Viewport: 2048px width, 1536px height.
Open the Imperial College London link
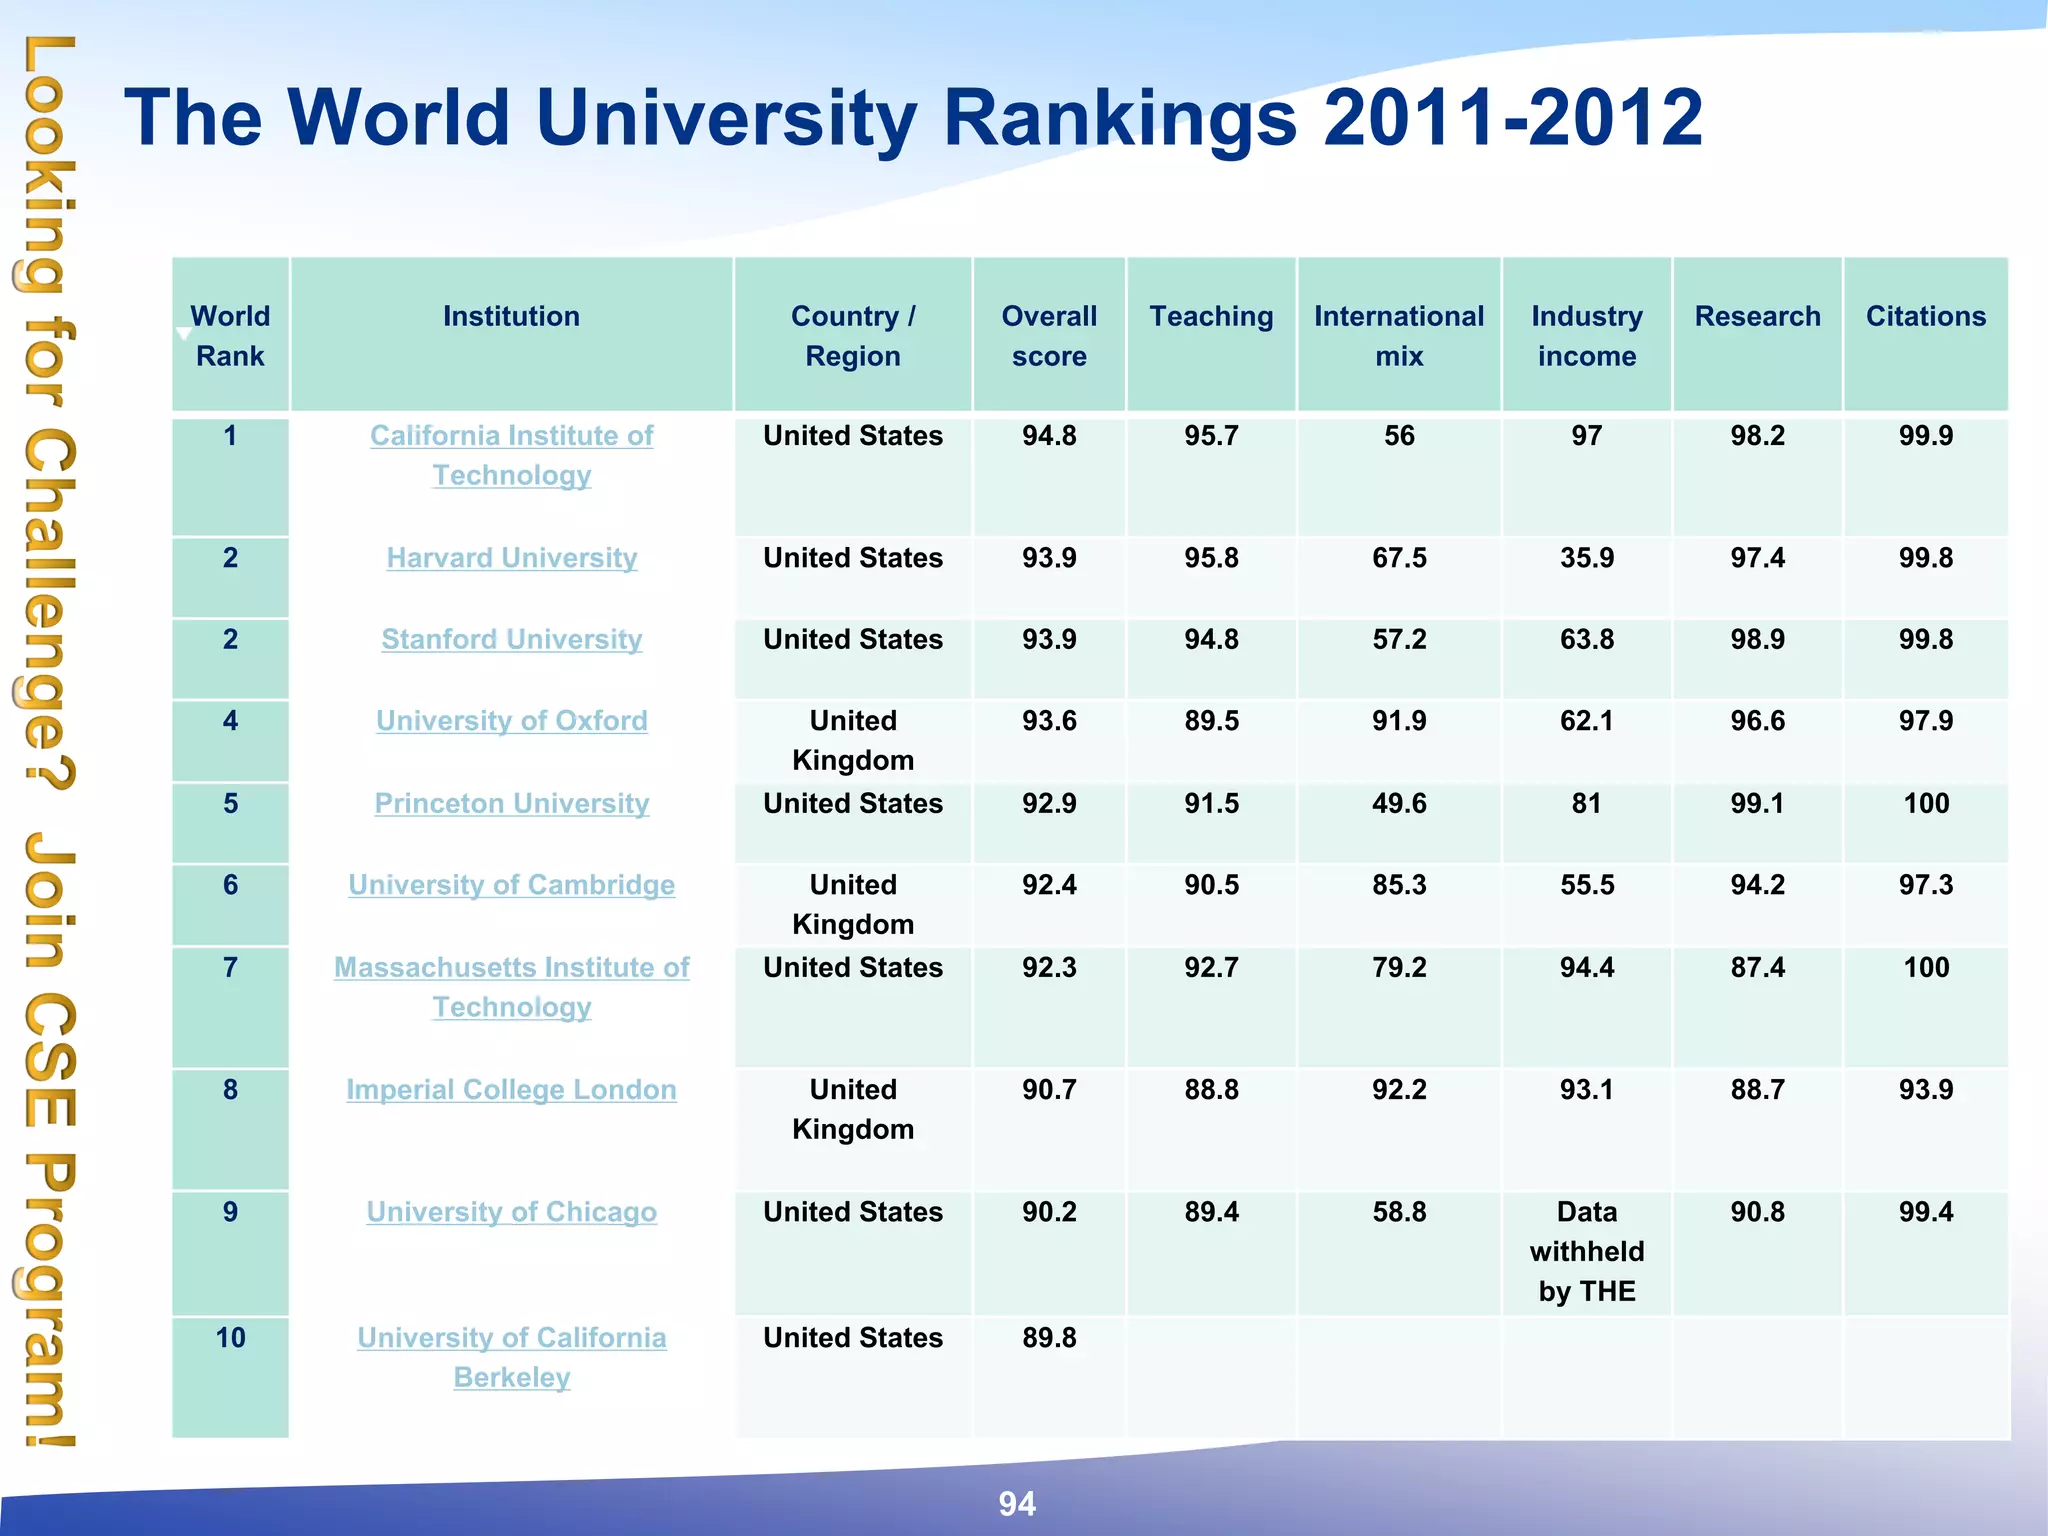[511, 1090]
